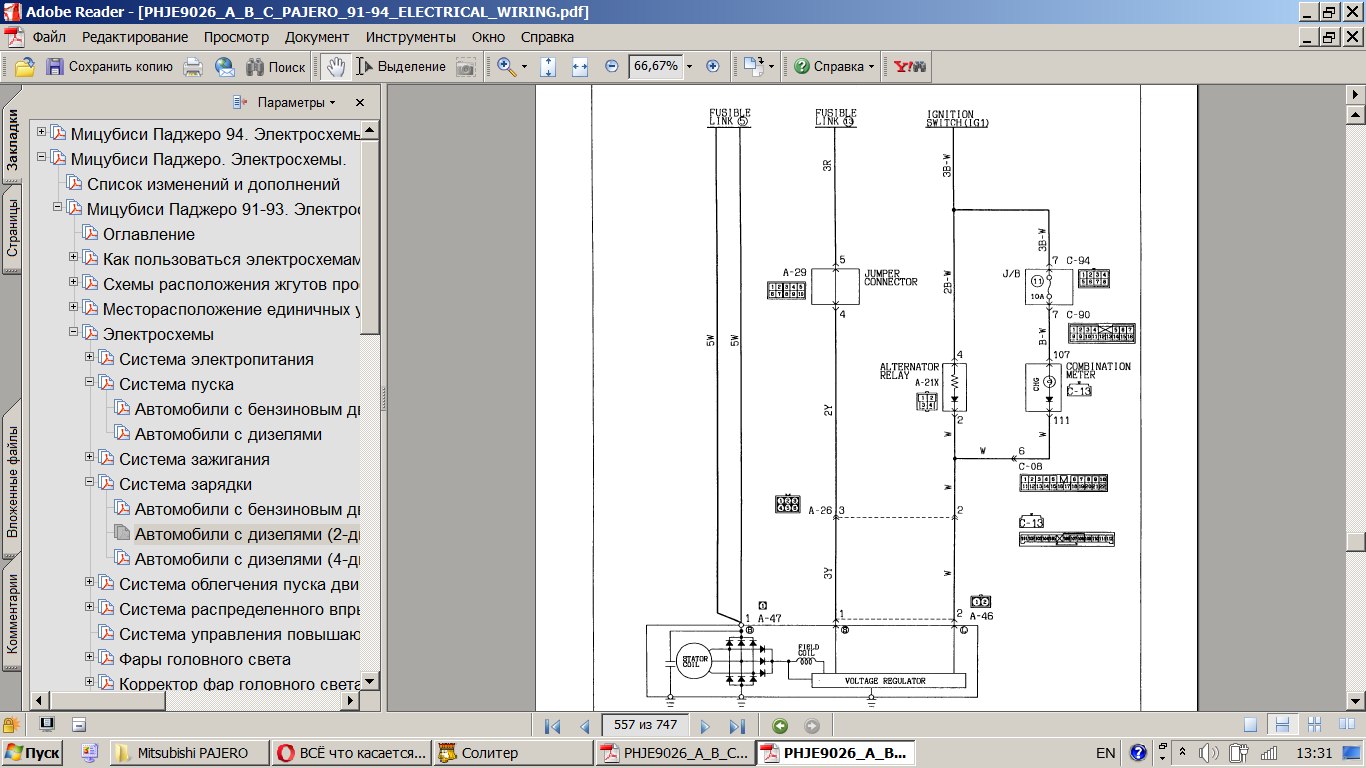
Task: Expand the Система электропитания bookmark
Action: (90, 359)
